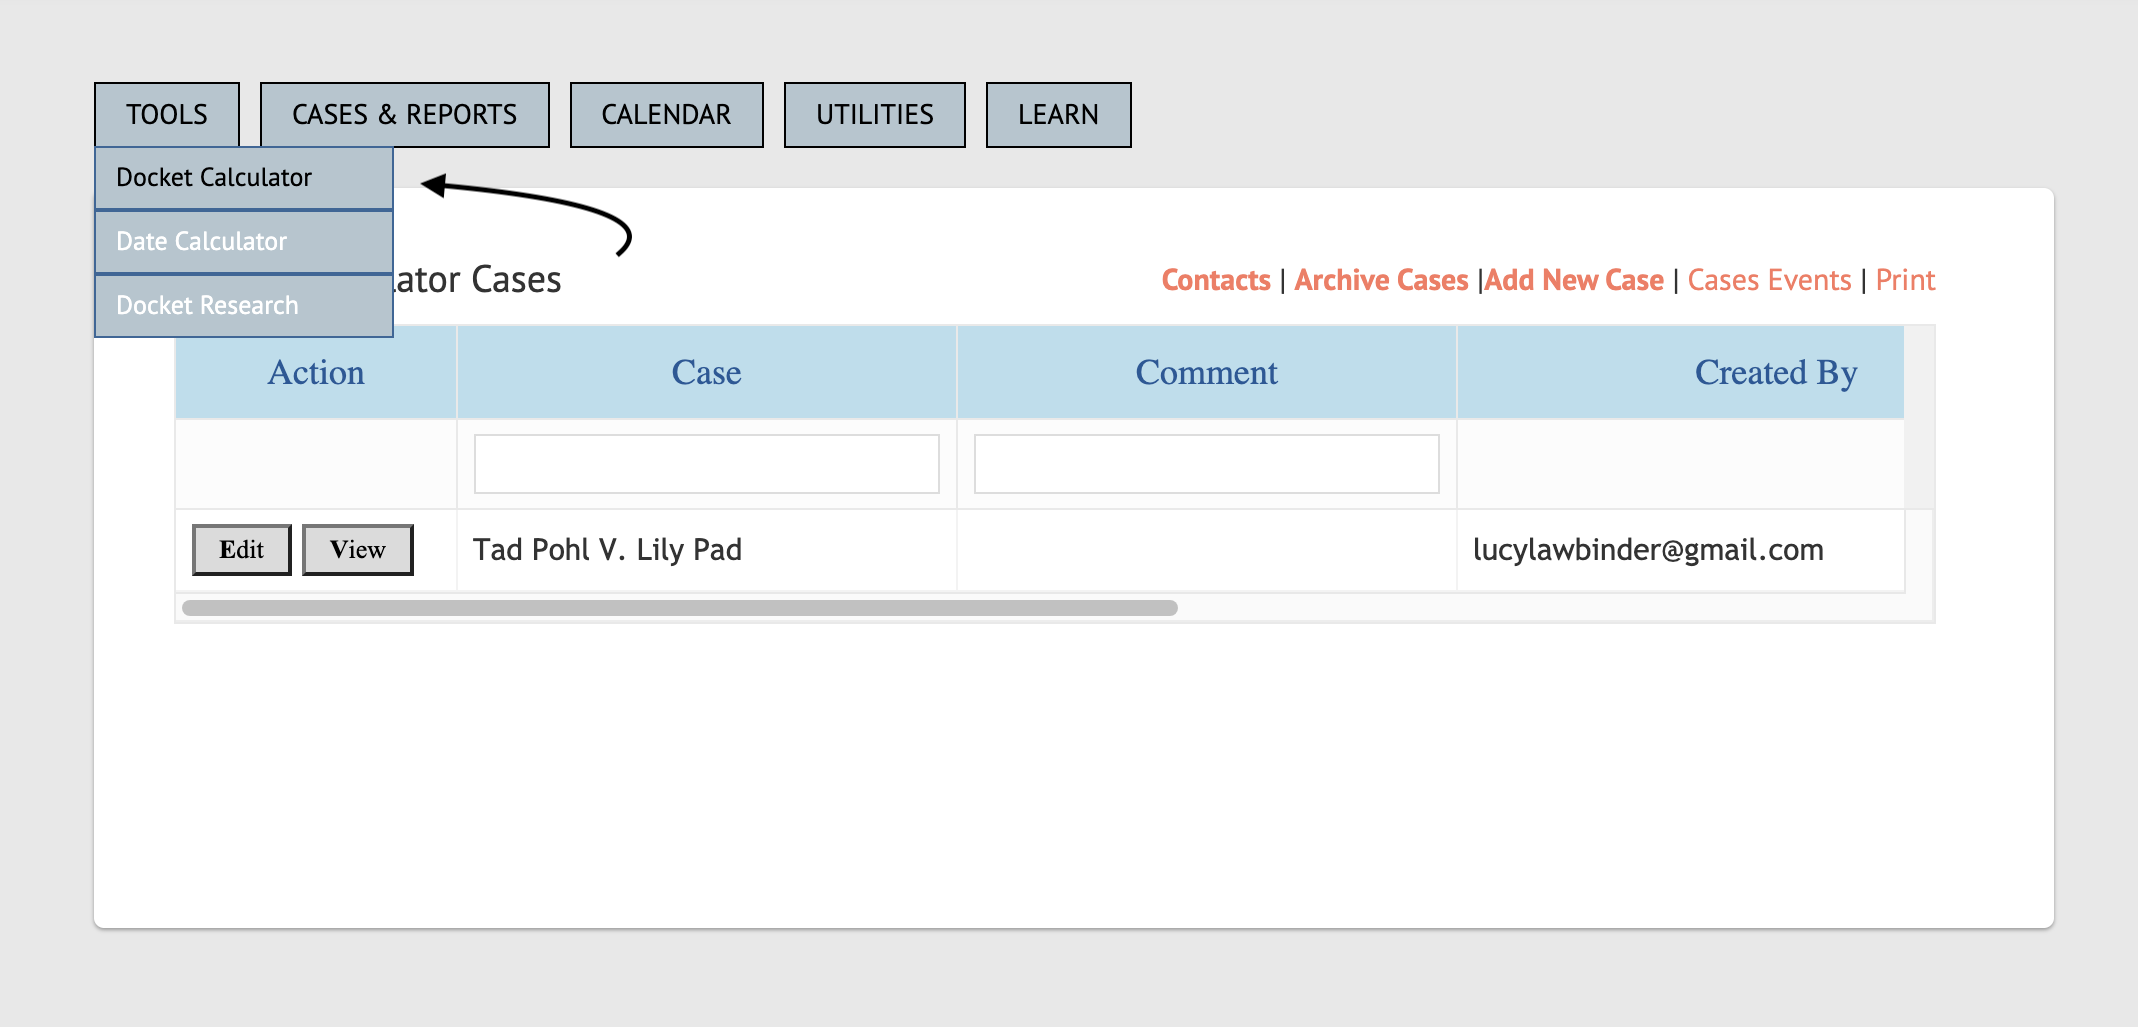The height and width of the screenshot is (1027, 2138).
Task: Select Docket Calculator from the dropdown
Action: click(x=214, y=177)
